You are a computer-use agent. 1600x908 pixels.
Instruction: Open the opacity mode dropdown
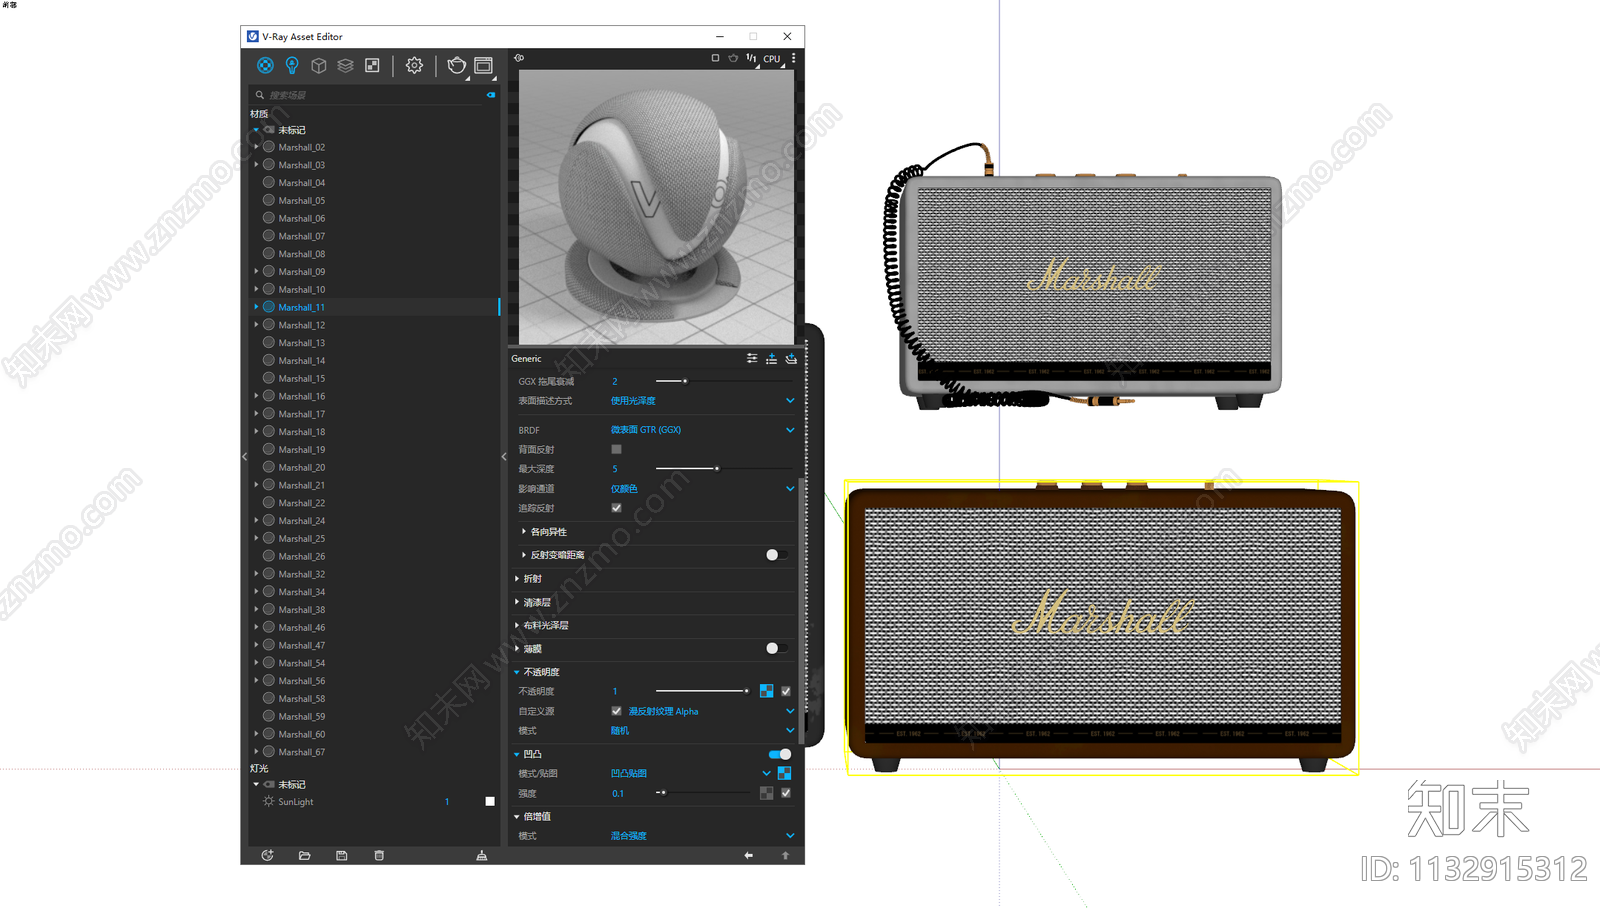[702, 731]
